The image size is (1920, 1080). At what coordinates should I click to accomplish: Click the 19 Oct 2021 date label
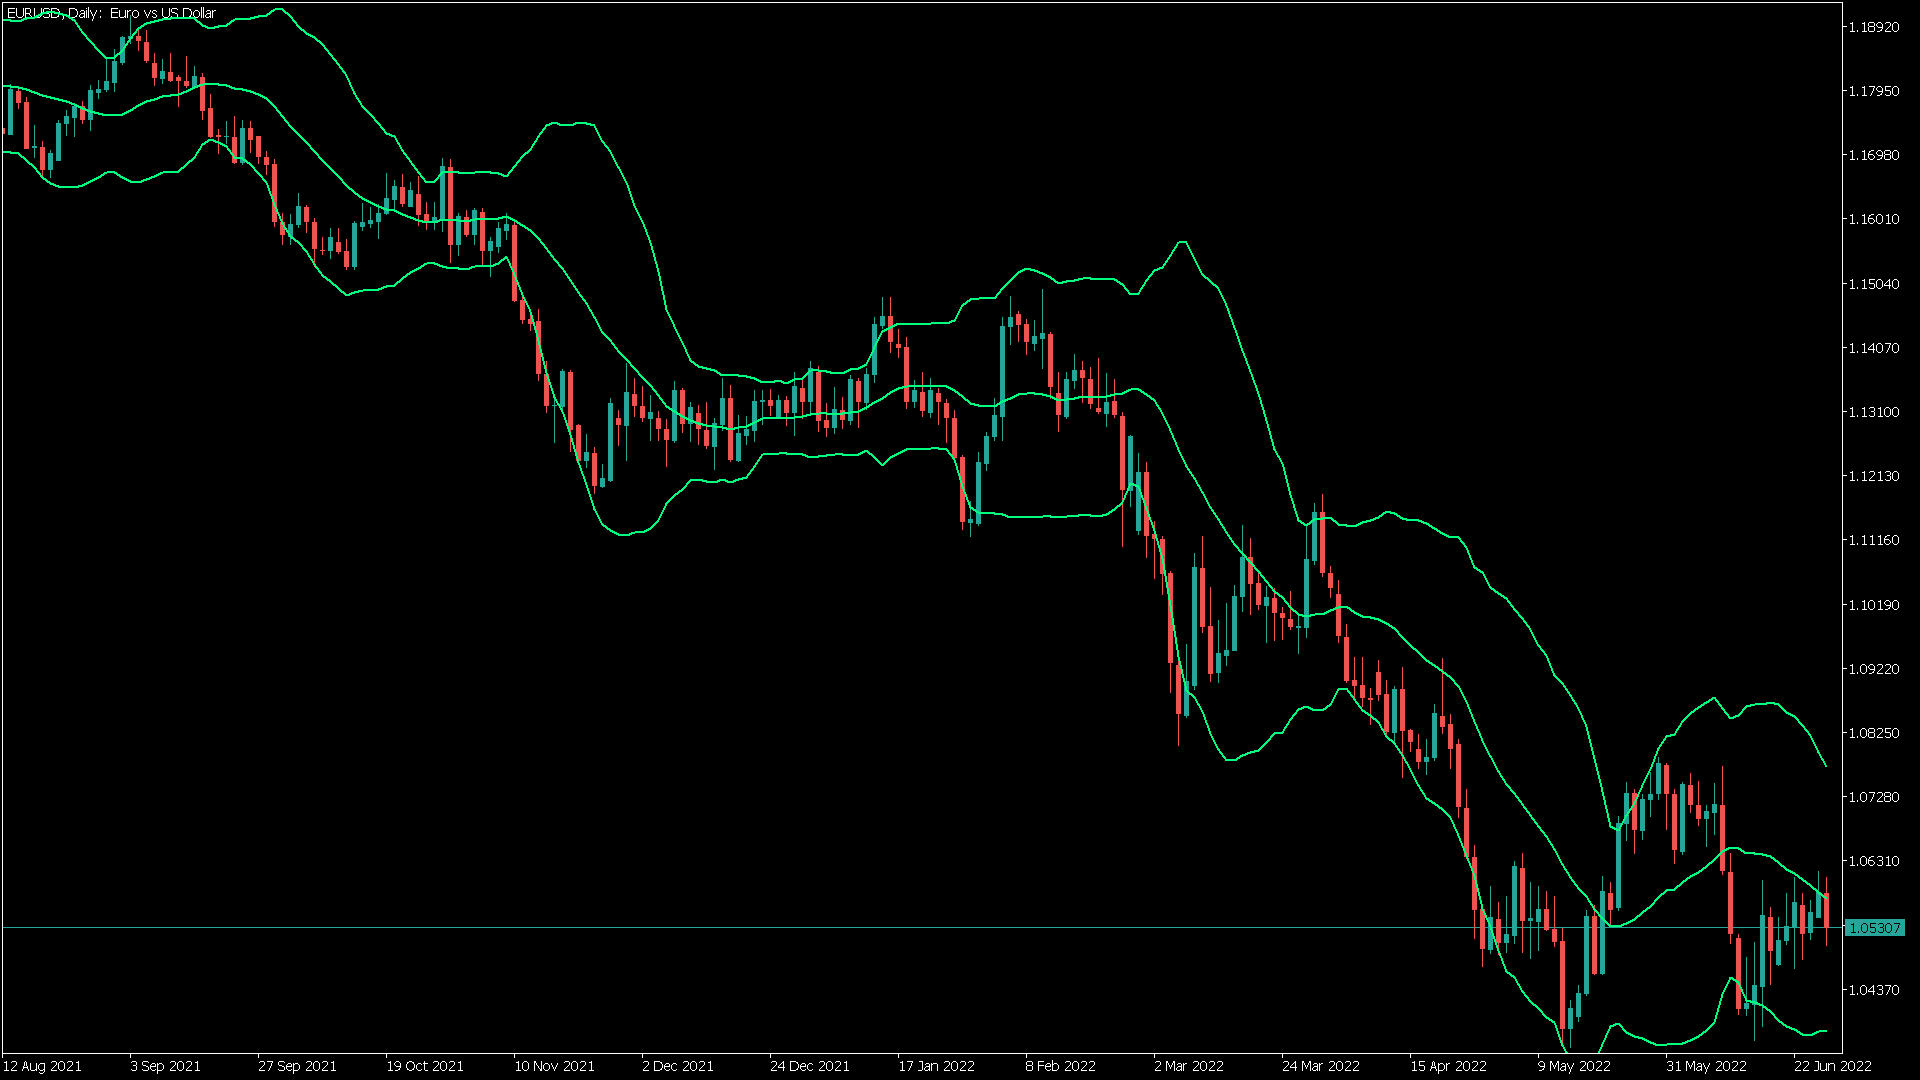click(x=425, y=1066)
